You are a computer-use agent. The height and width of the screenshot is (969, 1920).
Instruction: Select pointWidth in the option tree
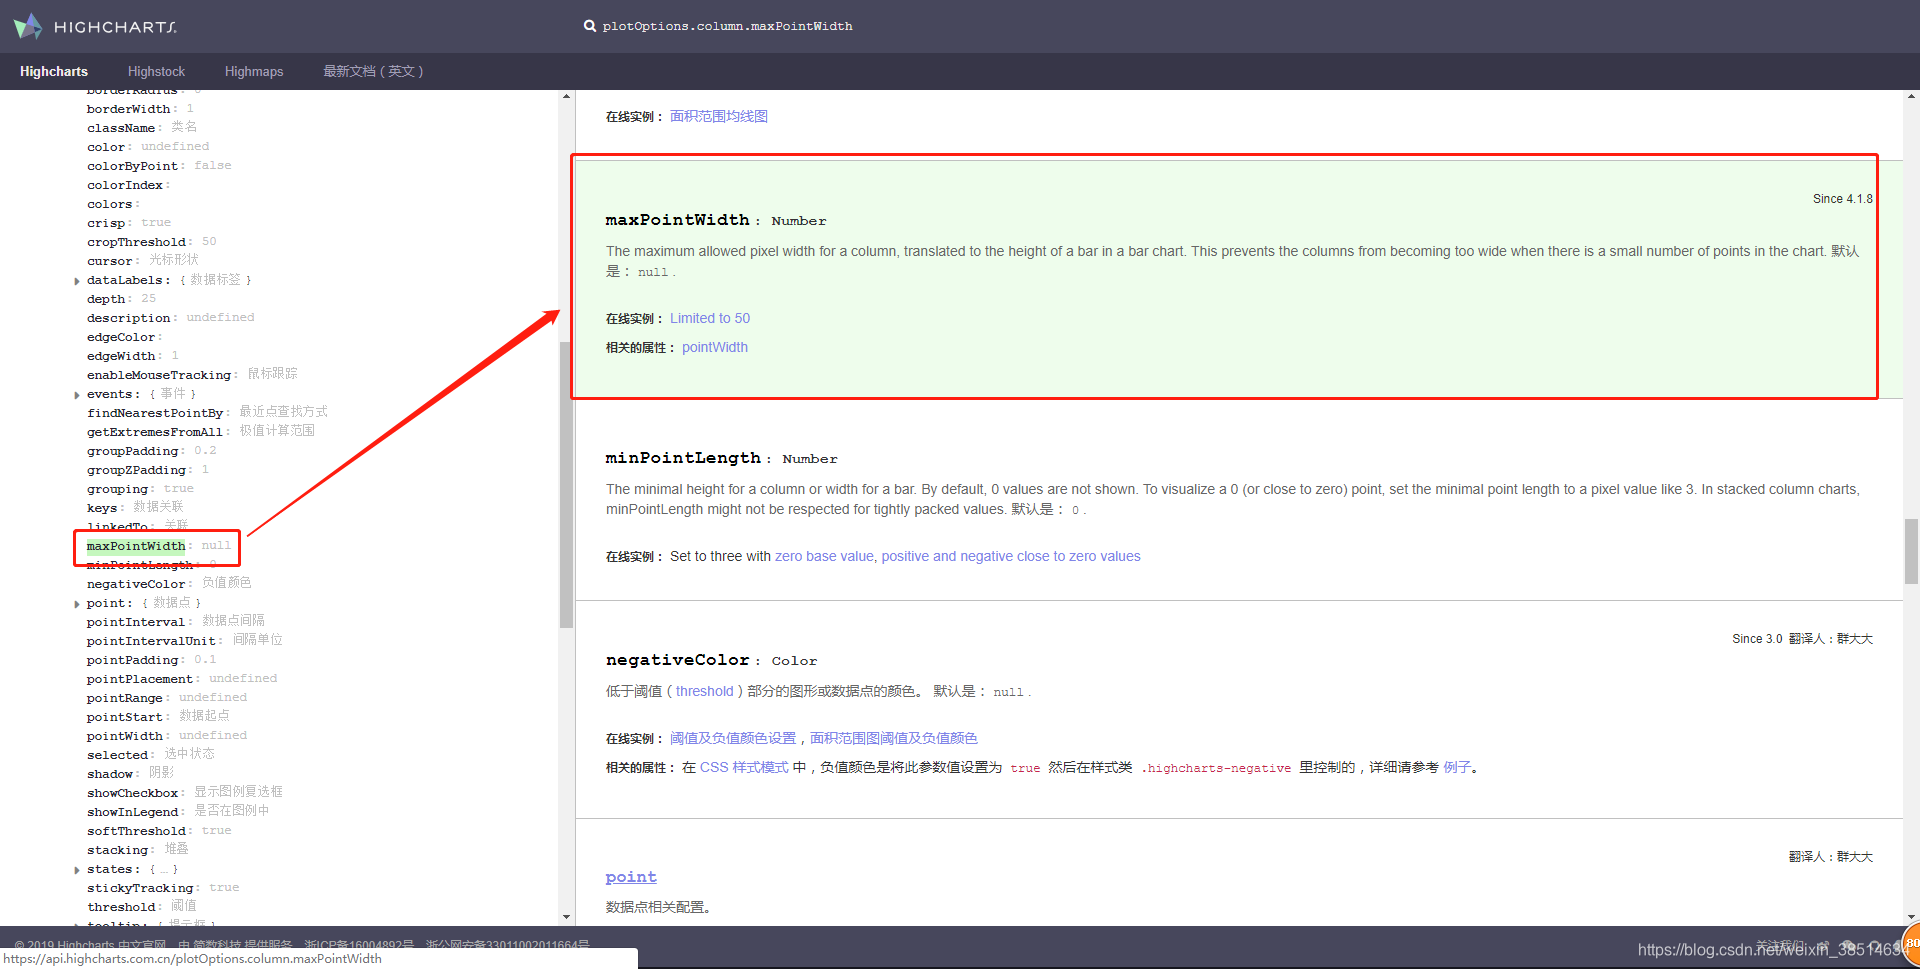click(124, 736)
